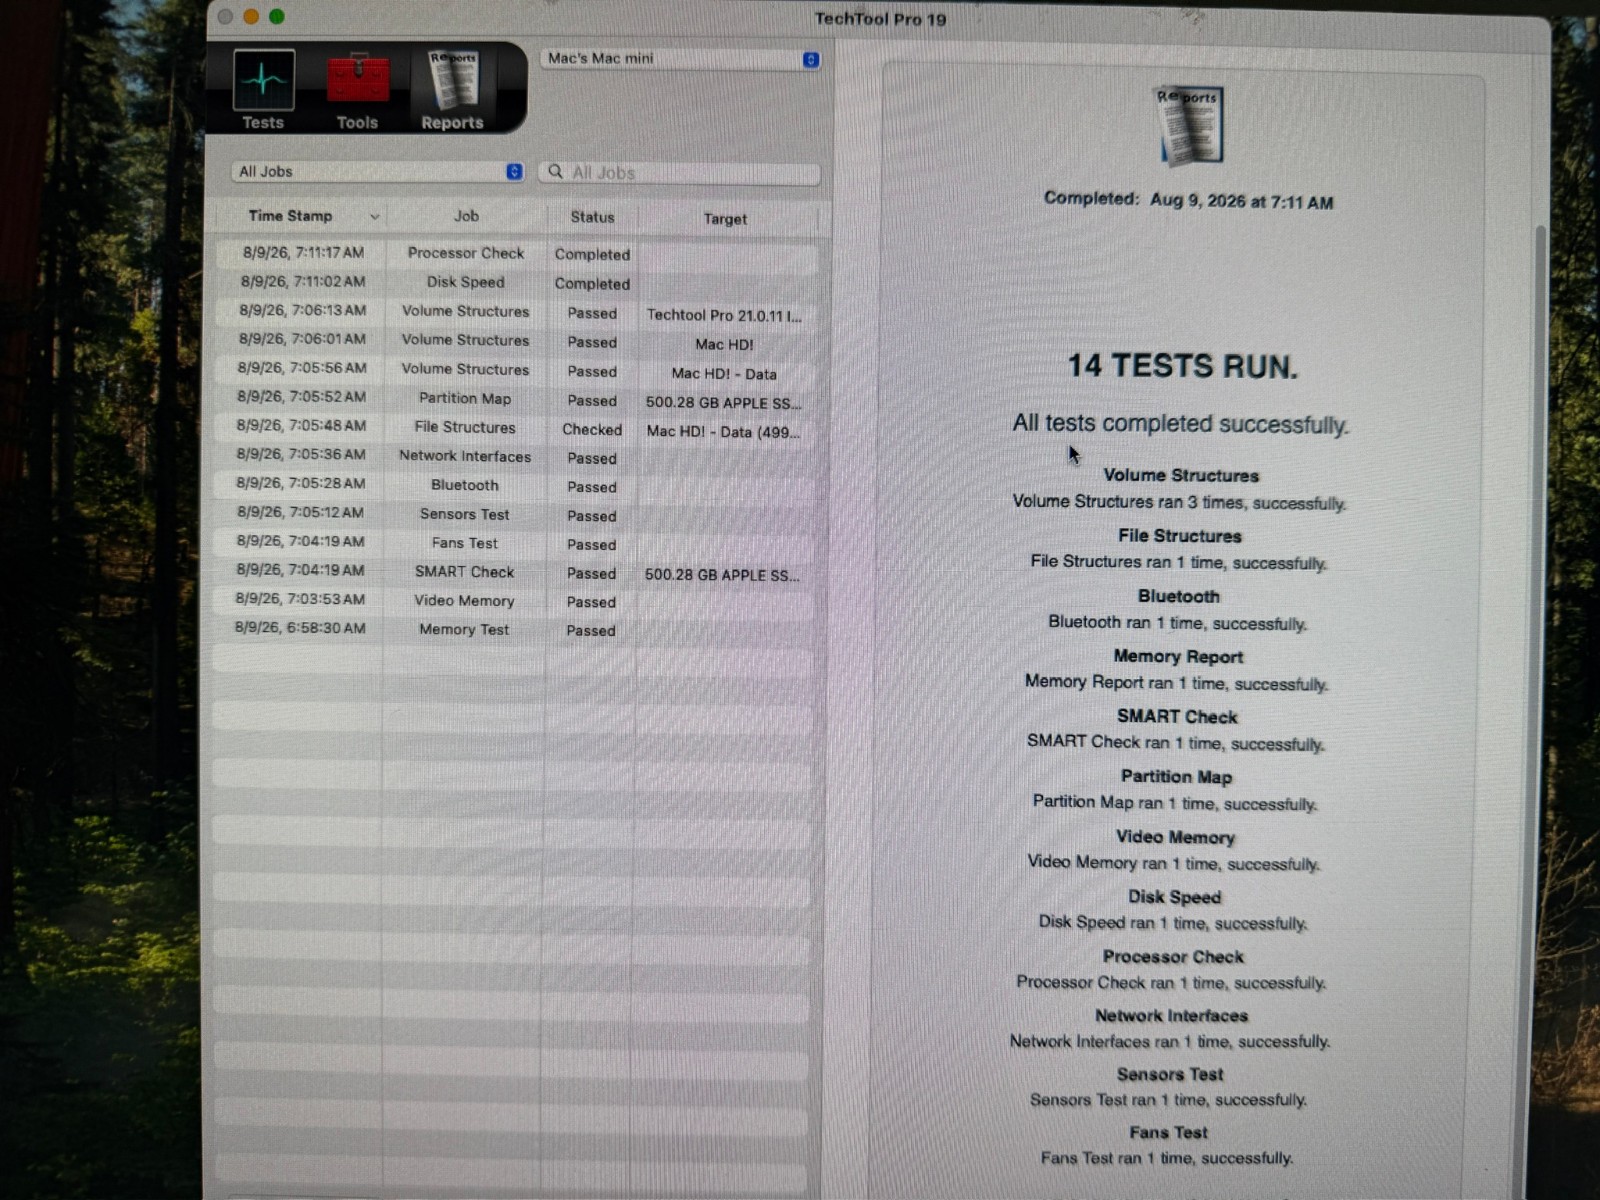
Task: Minimize the TechTool Pro window
Action: (x=251, y=17)
